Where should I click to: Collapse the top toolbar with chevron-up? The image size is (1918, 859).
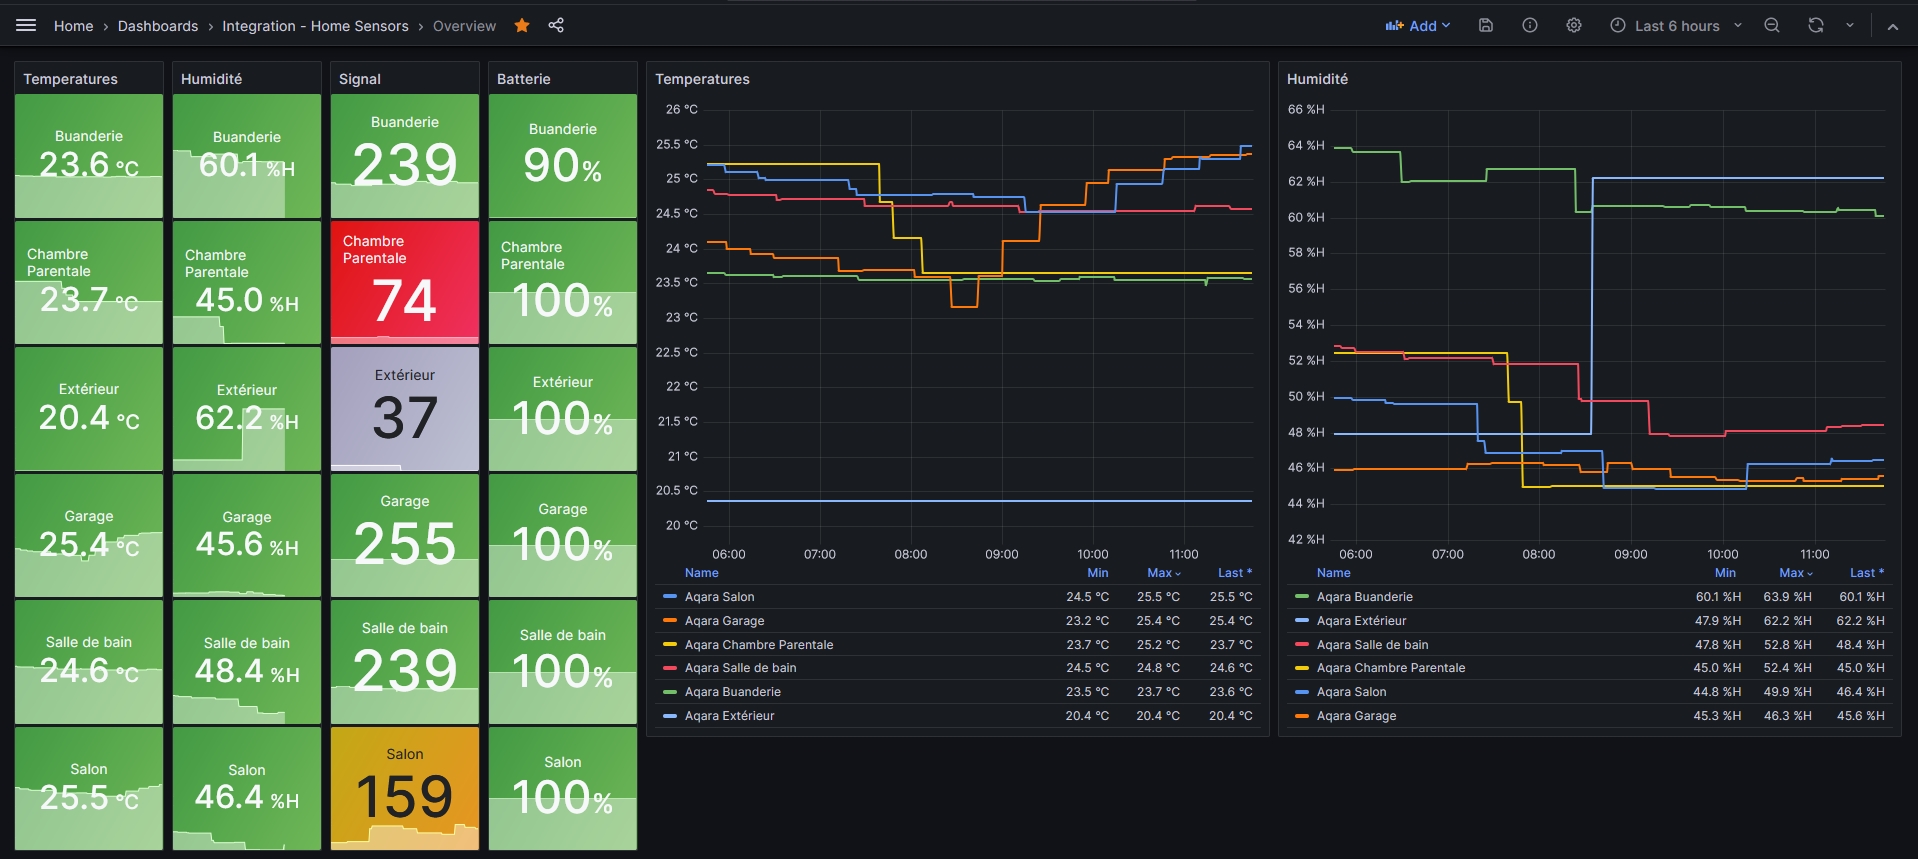pos(1893,26)
